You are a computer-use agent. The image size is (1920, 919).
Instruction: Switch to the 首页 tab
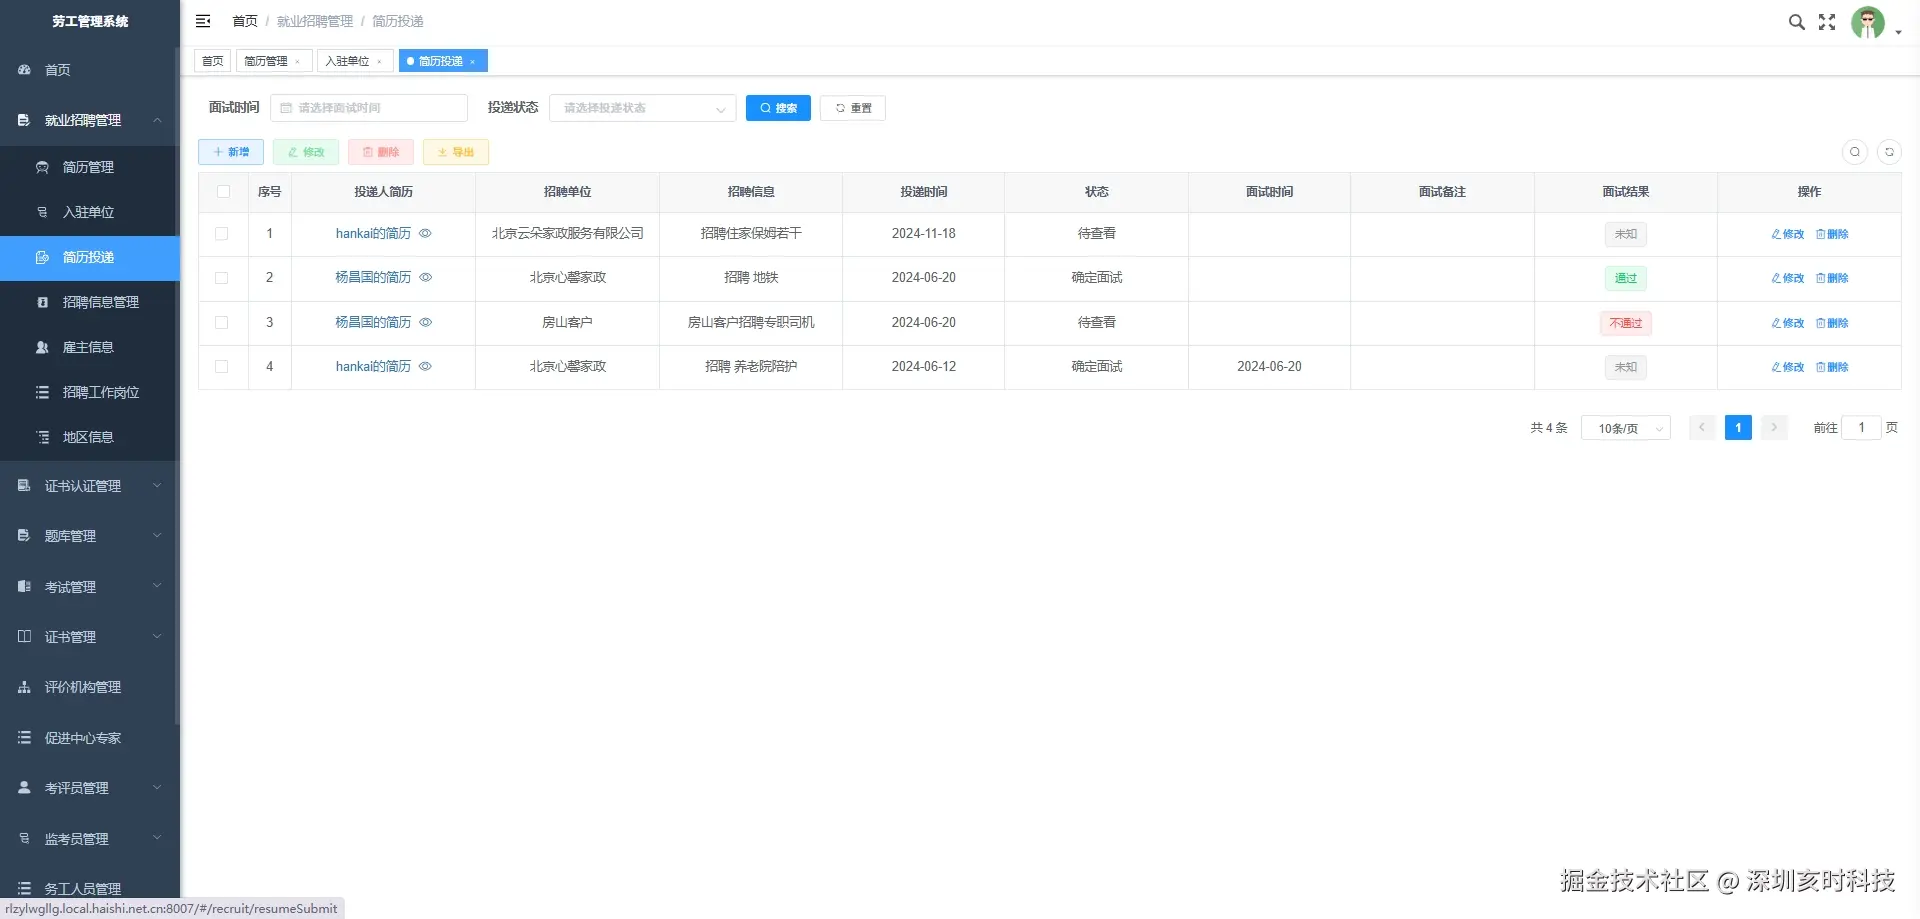pyautogui.click(x=213, y=61)
